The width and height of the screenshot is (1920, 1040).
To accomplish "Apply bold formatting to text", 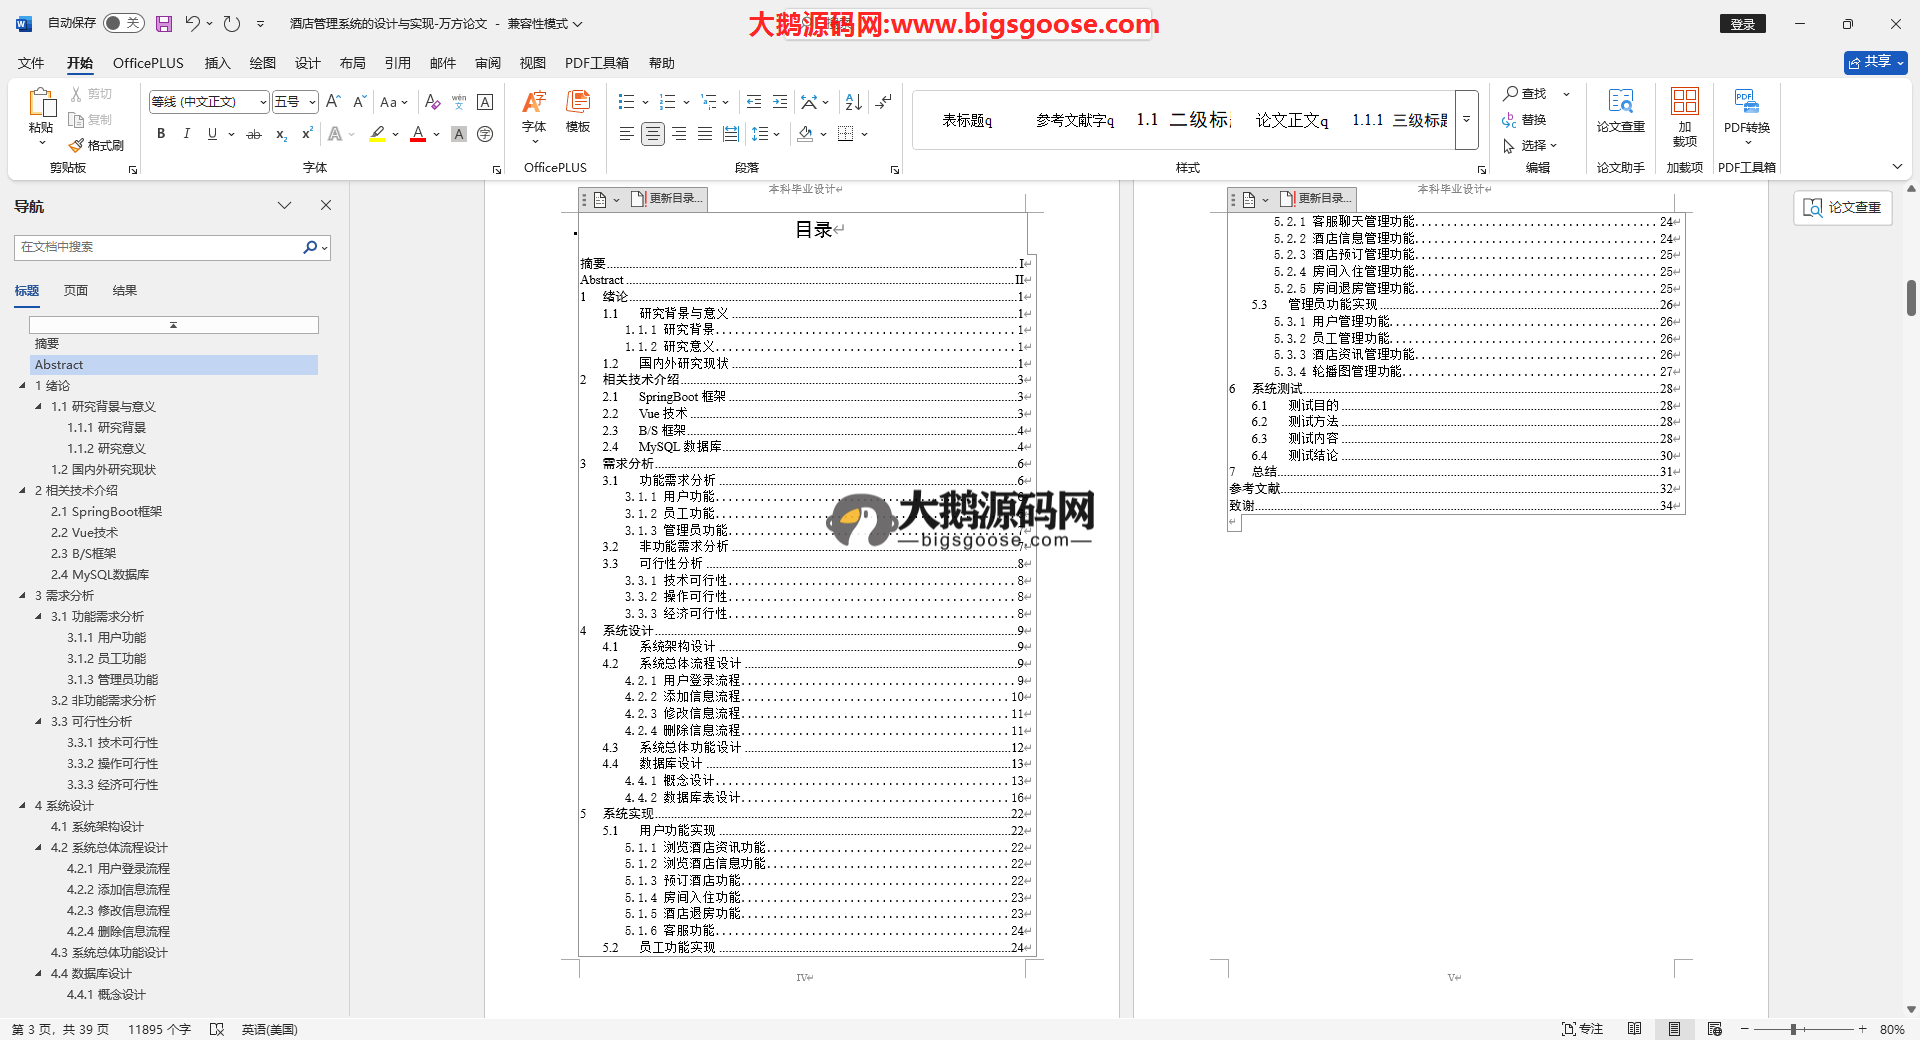I will [x=161, y=134].
